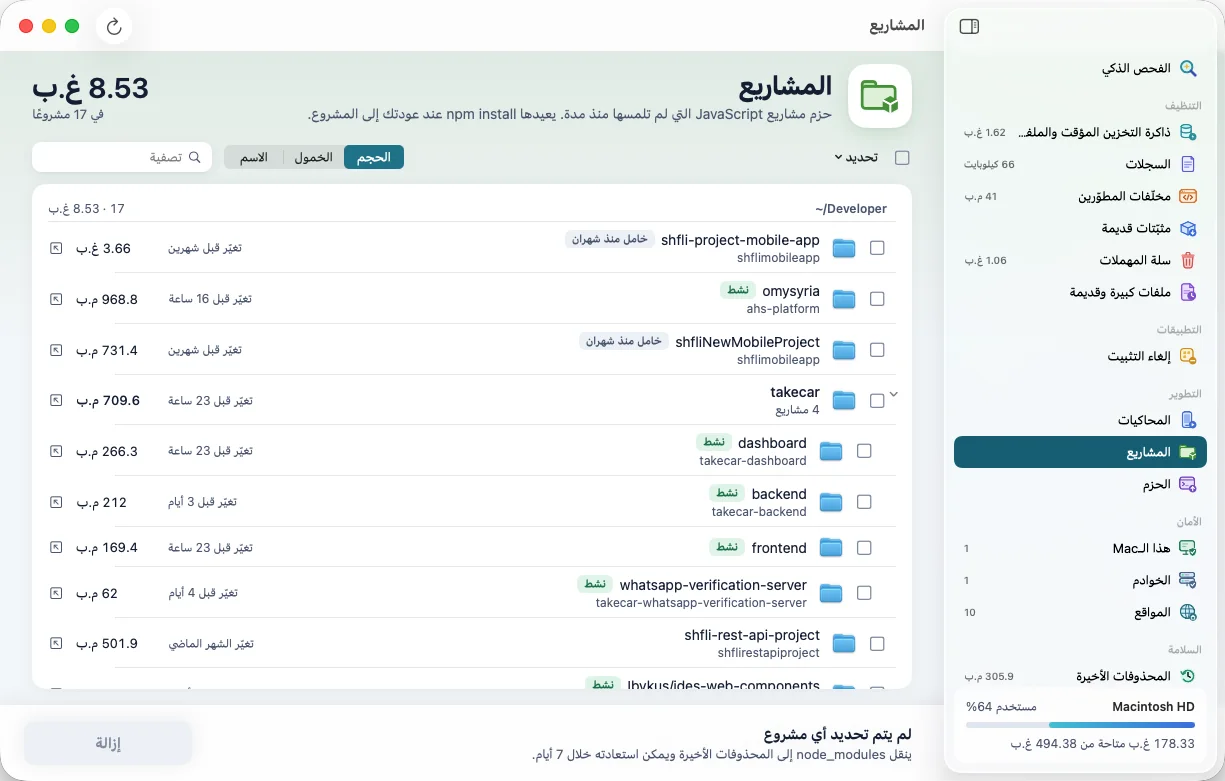Reveal frontend project in Finder via arrow icon

coord(56,547)
